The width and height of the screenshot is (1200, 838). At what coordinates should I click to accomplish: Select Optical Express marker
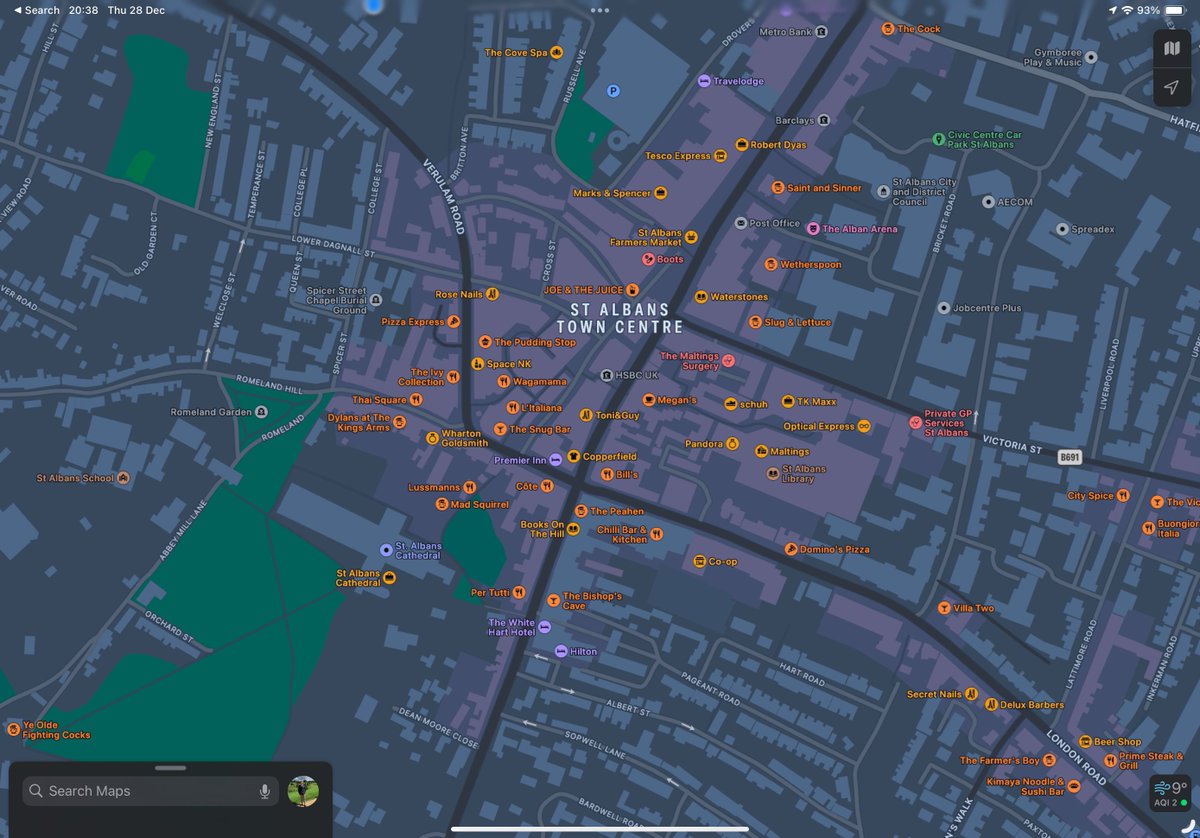(x=864, y=426)
